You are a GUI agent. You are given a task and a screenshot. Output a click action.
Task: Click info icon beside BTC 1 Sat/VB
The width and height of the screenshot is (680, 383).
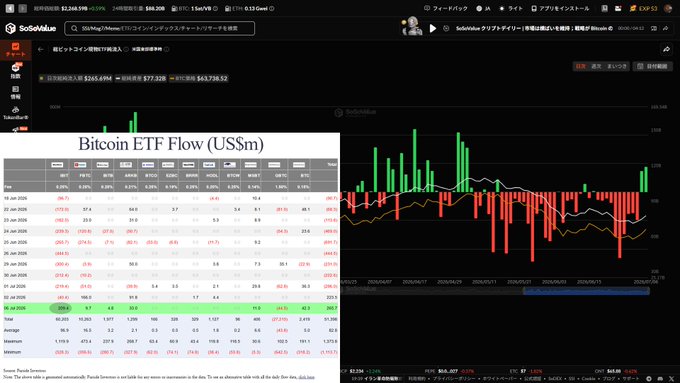[216, 8]
